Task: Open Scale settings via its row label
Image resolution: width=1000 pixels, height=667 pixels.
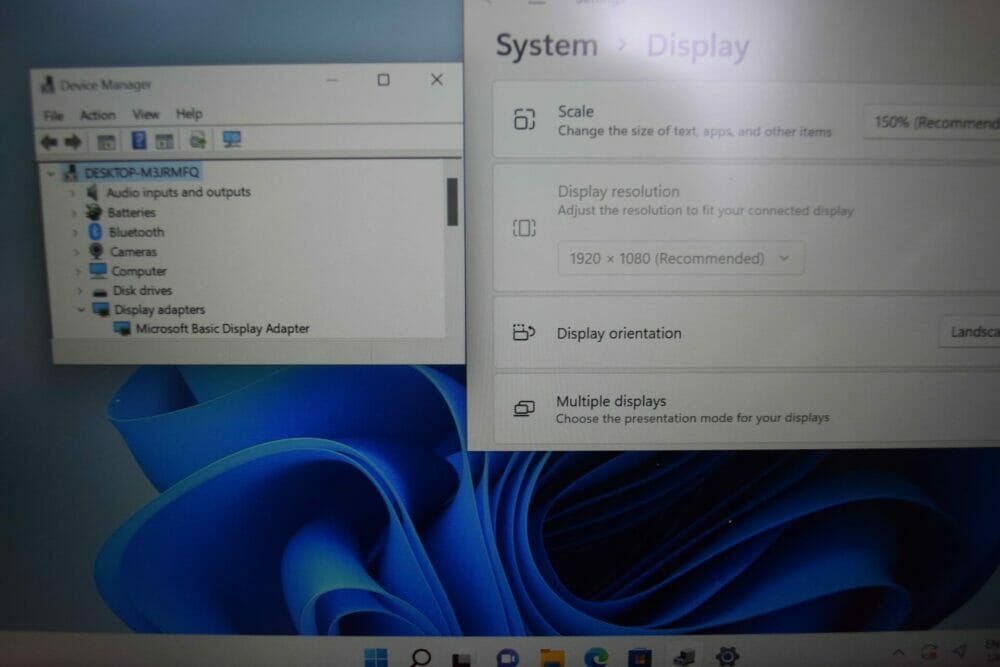Action: 575,112
